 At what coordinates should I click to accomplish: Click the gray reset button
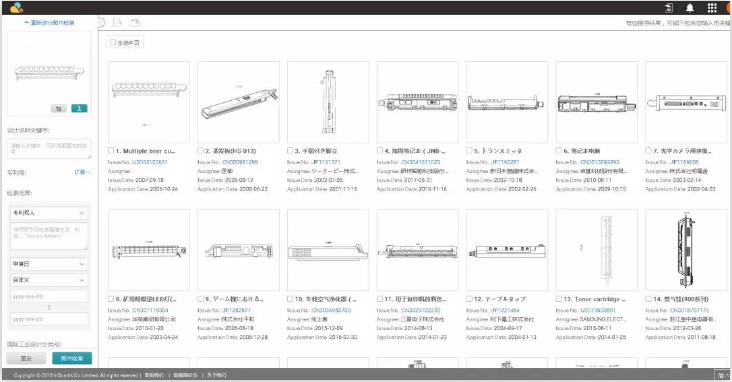pyautogui.click(x=26, y=359)
